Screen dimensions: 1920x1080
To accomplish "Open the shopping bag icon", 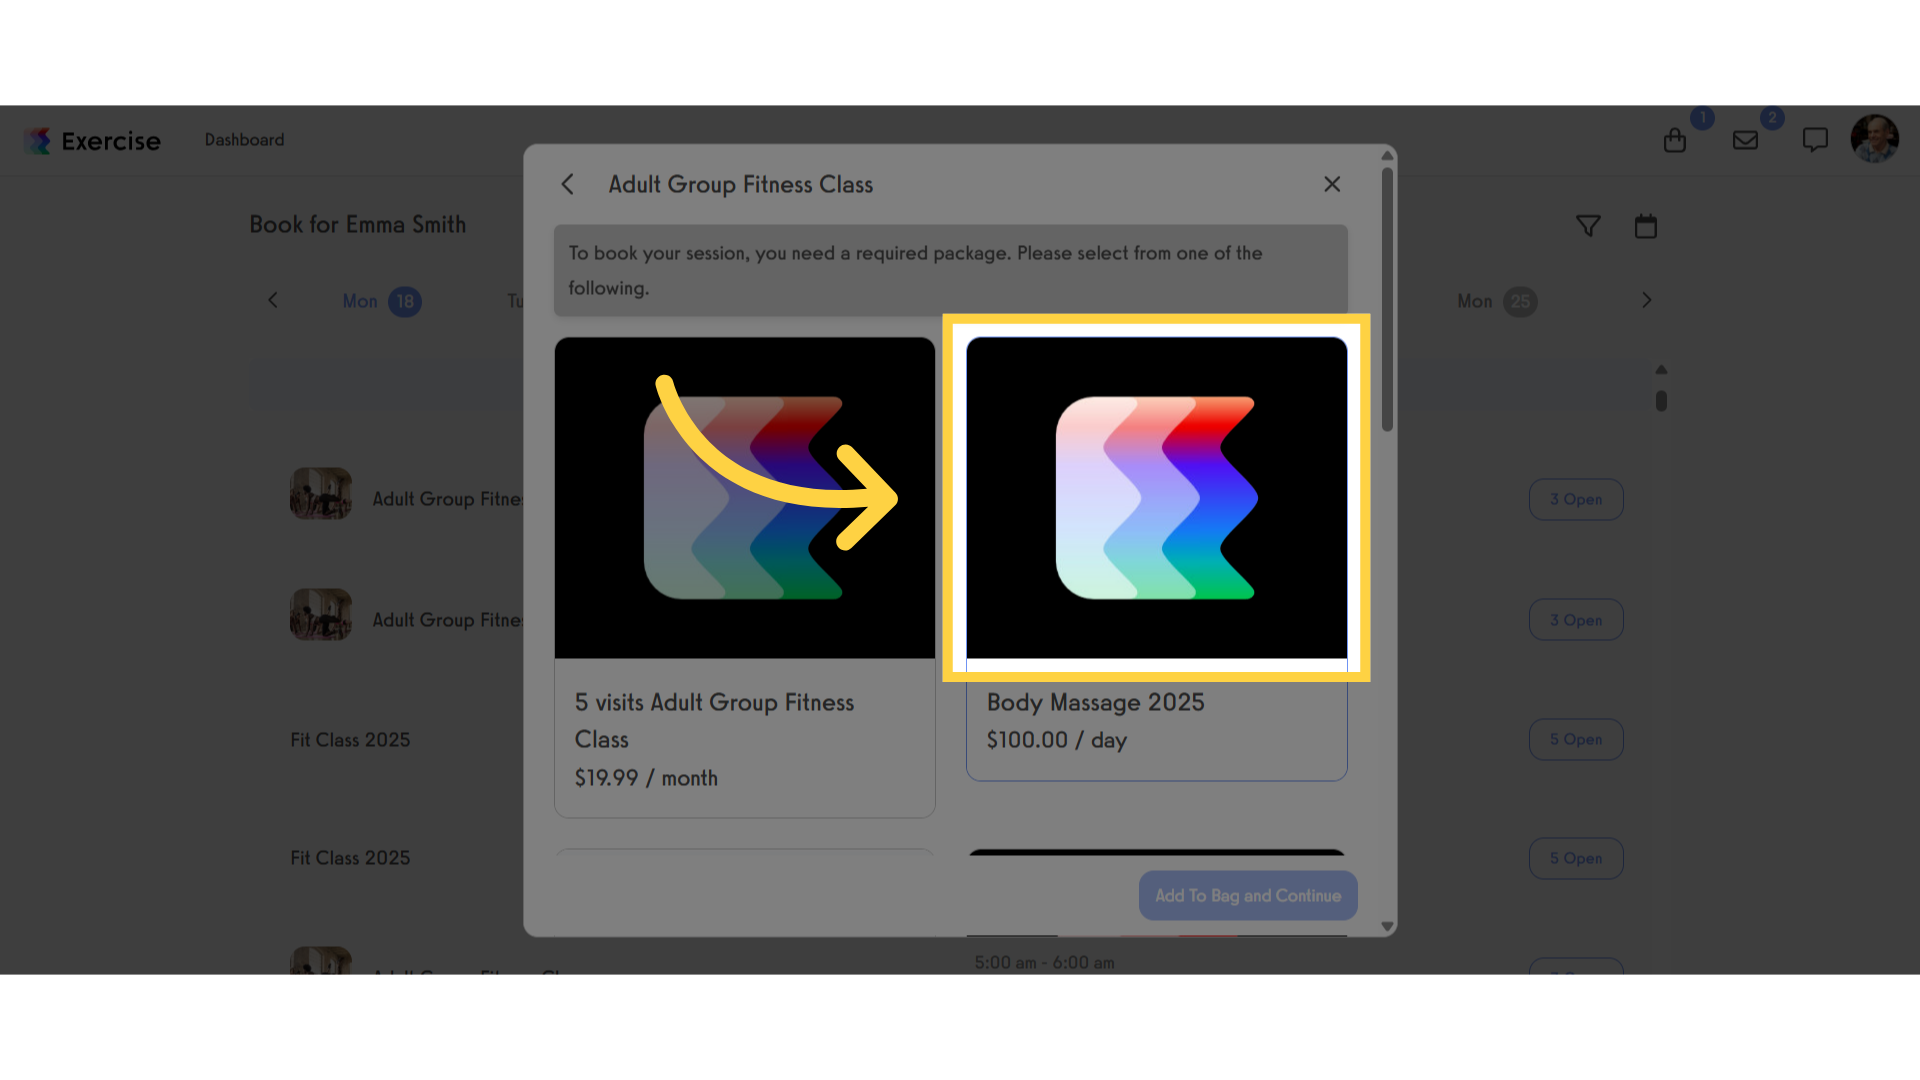I will [1675, 141].
